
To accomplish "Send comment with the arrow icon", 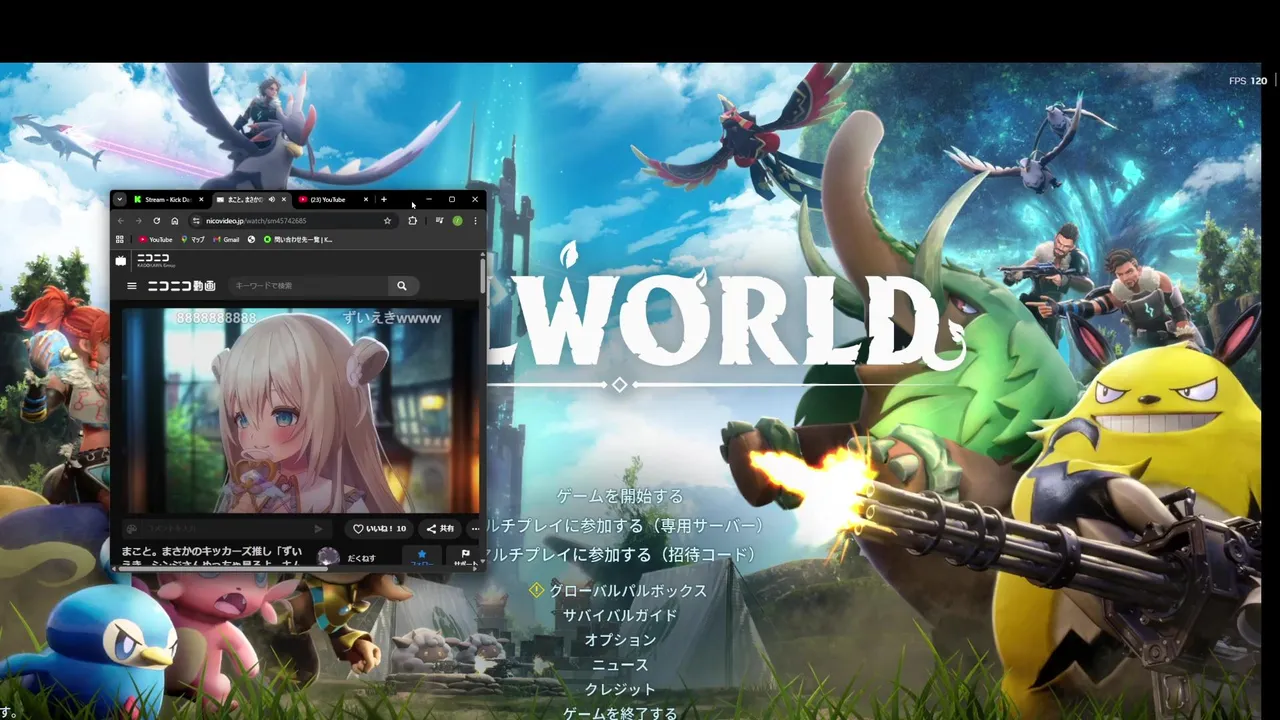I will click(319, 529).
